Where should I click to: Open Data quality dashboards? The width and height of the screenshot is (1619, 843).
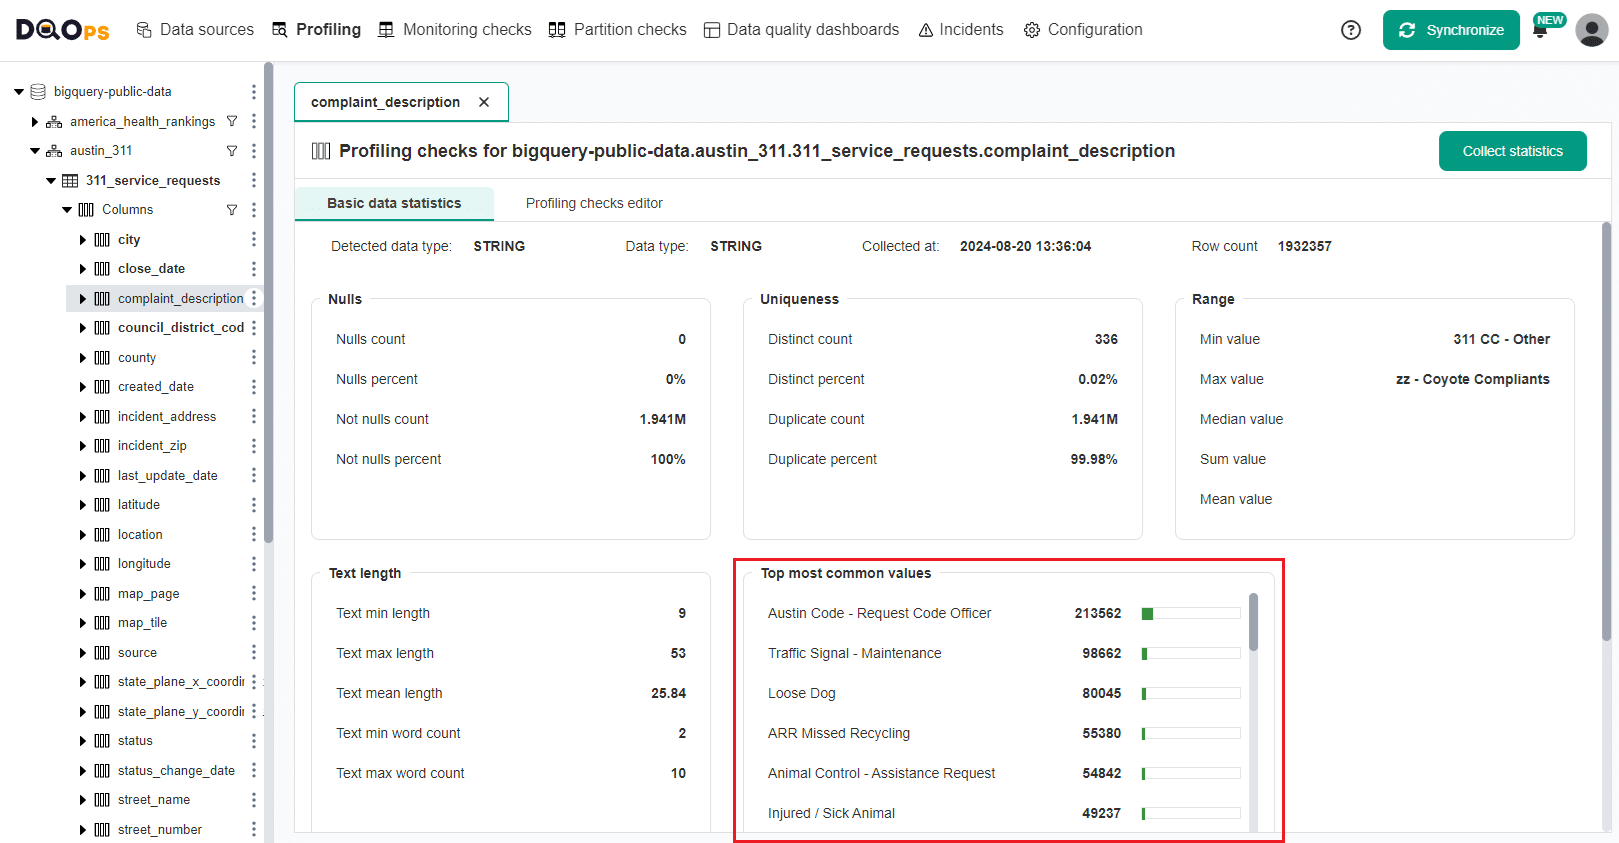point(801,30)
